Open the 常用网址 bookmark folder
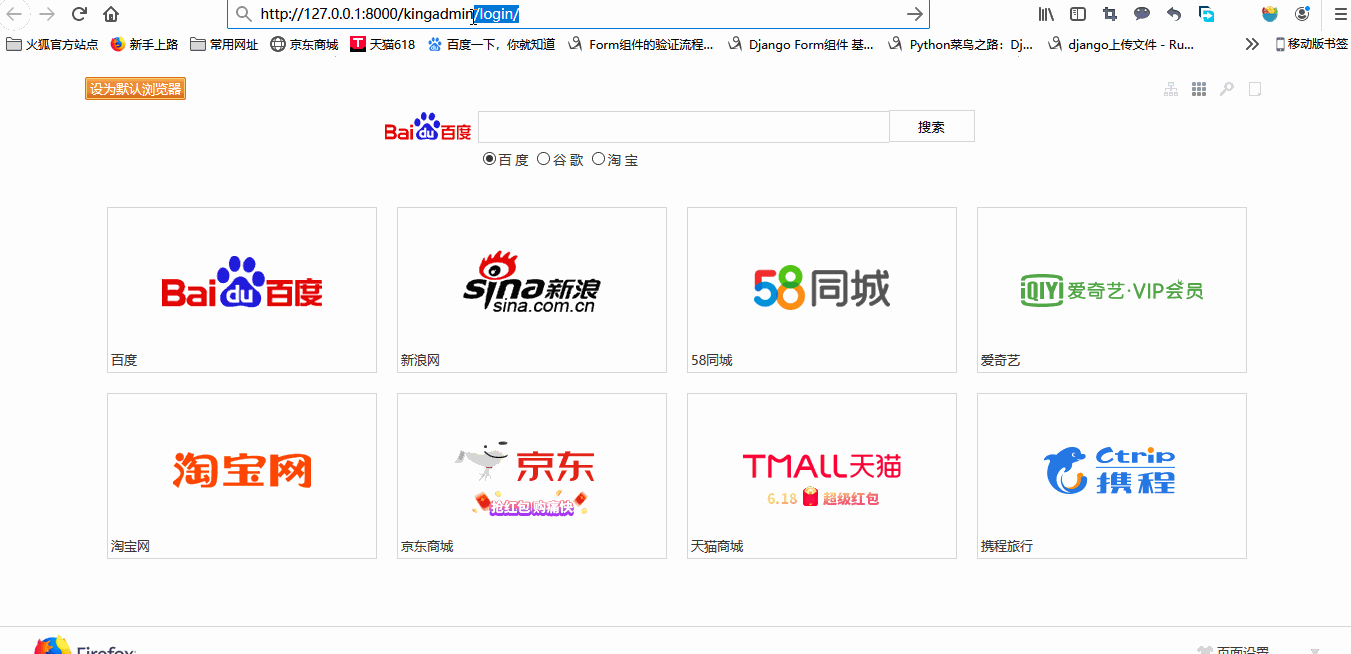The height and width of the screenshot is (654, 1351). tap(224, 44)
